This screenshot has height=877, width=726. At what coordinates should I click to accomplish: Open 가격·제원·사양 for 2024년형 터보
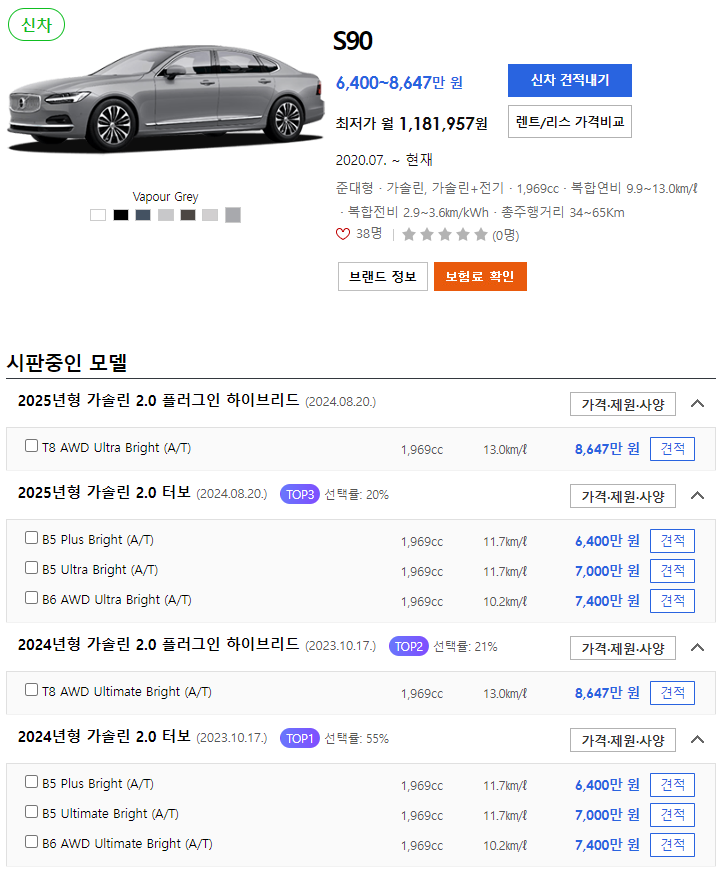click(623, 740)
